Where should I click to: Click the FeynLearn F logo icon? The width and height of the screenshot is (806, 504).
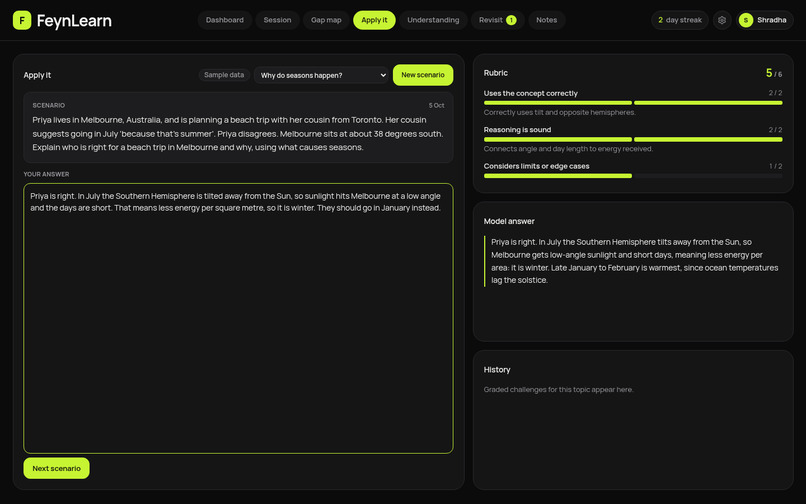coord(22,21)
